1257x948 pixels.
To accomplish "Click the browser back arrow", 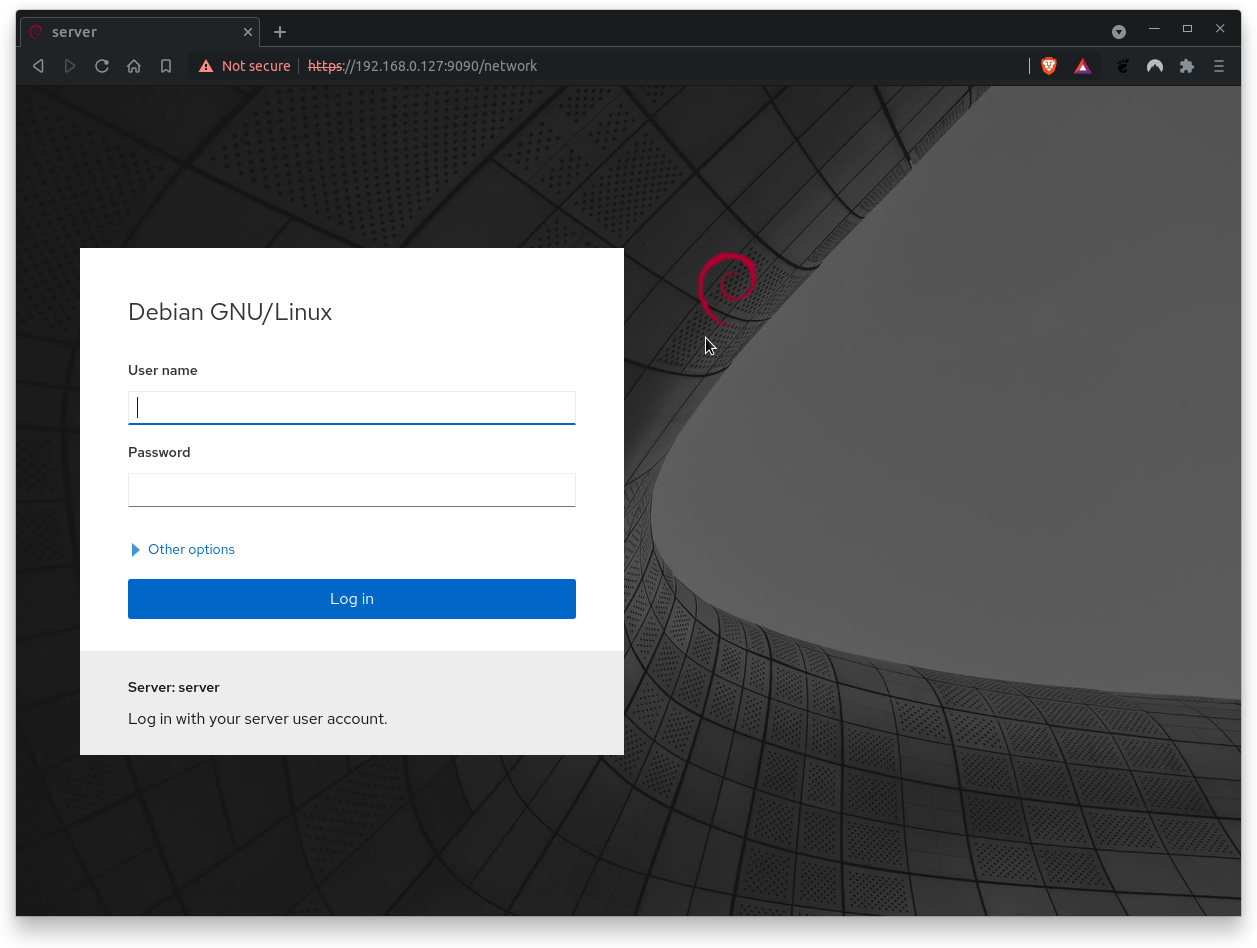I will click(38, 66).
